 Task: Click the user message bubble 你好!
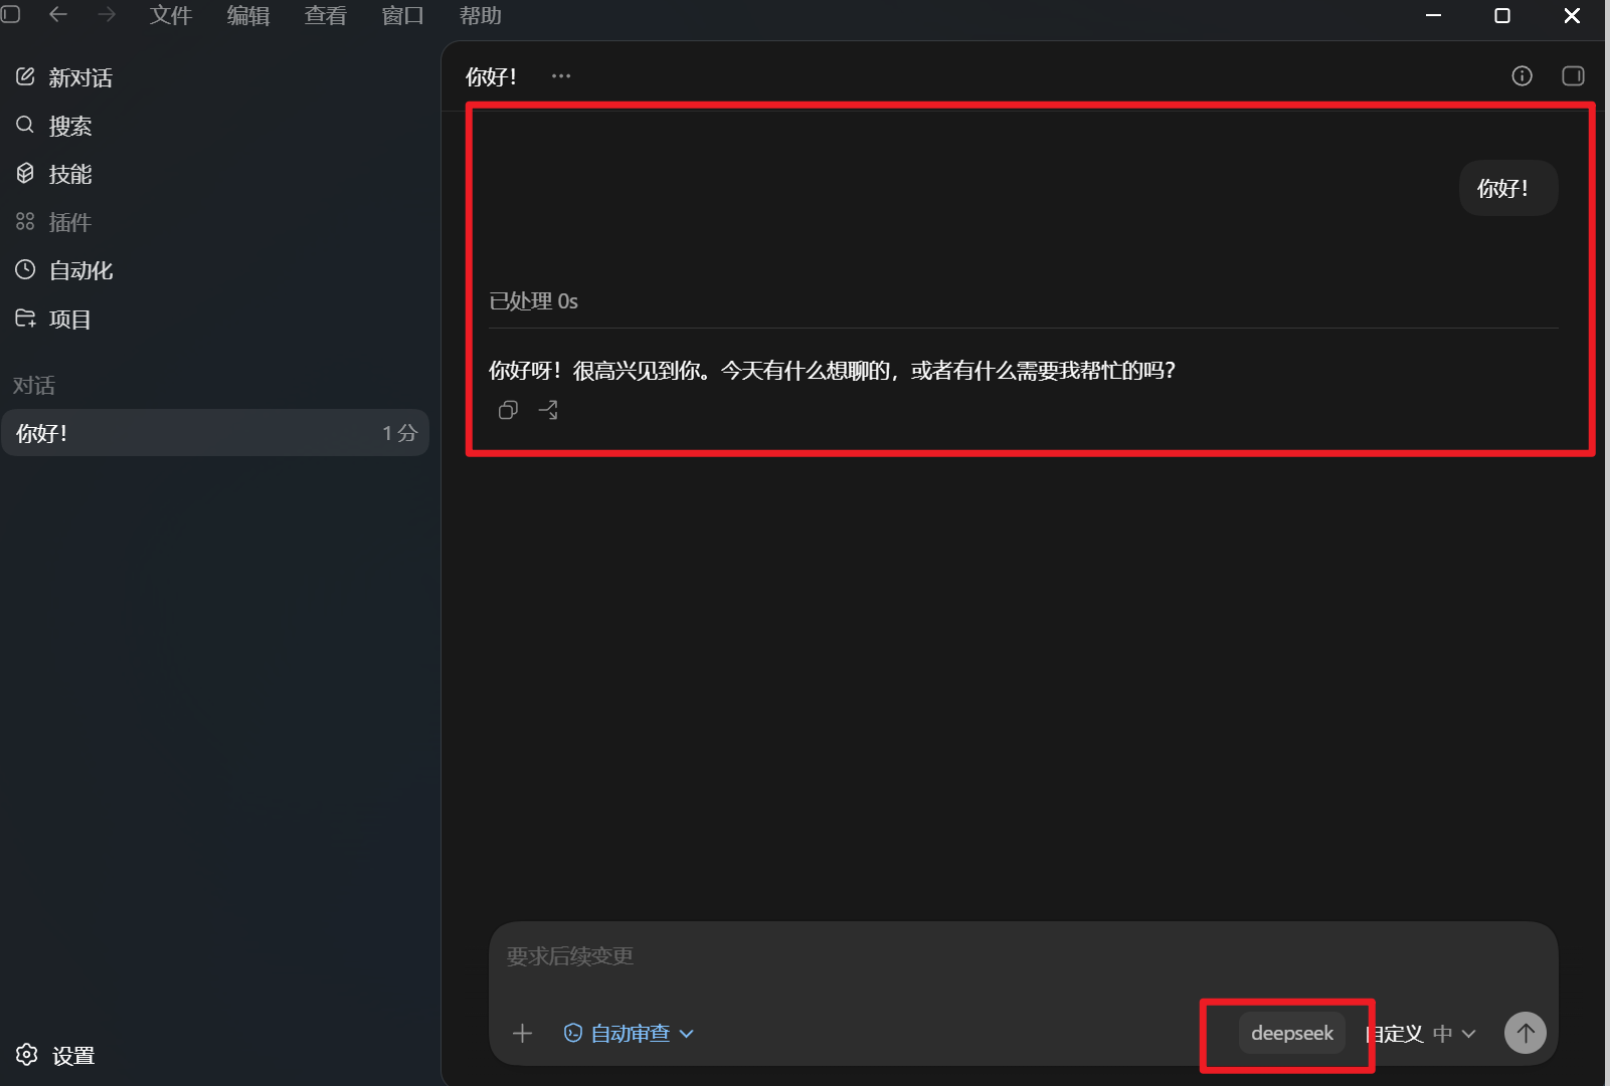(1508, 188)
